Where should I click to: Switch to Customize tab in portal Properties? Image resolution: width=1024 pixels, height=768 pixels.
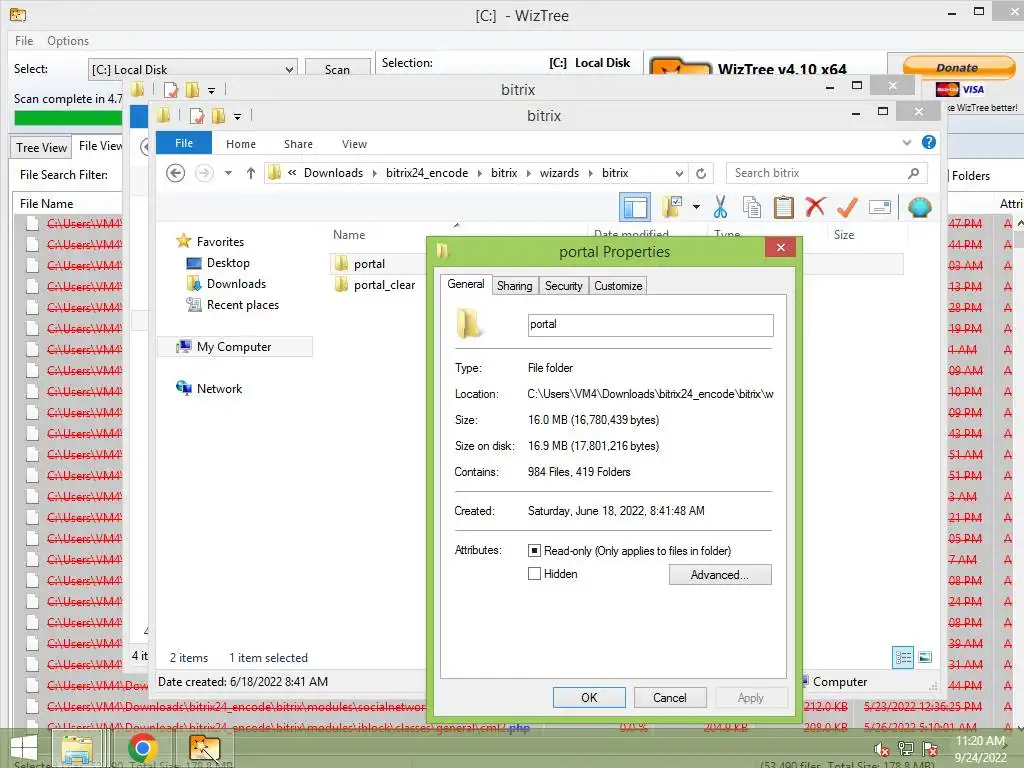(x=618, y=285)
